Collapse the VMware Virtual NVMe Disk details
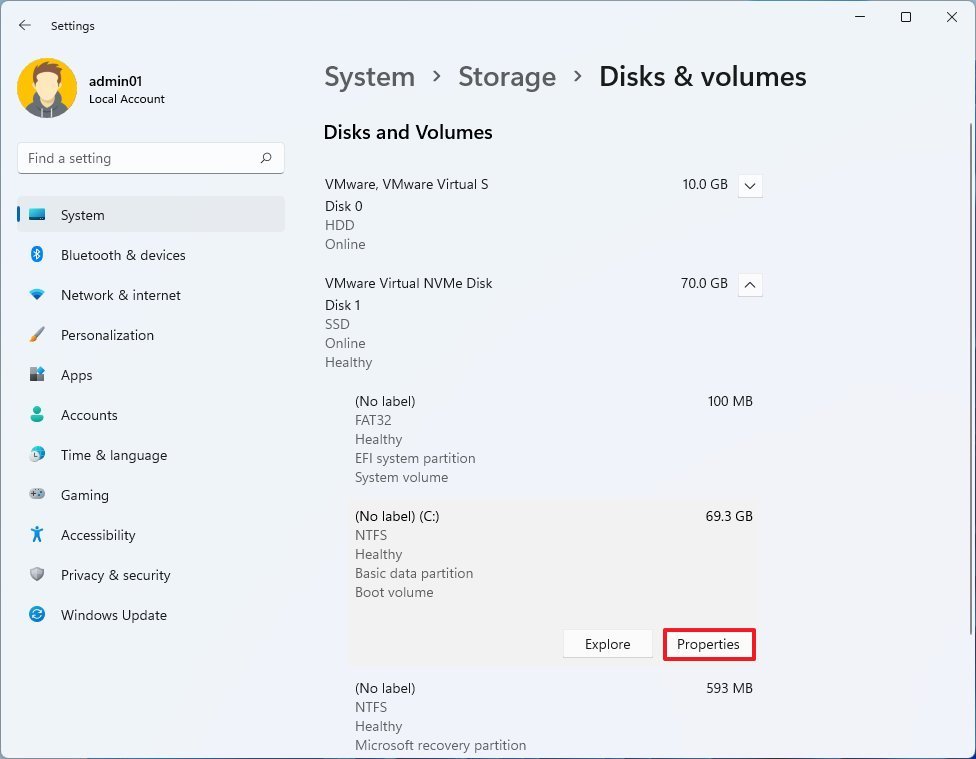The width and height of the screenshot is (976, 759). point(750,284)
